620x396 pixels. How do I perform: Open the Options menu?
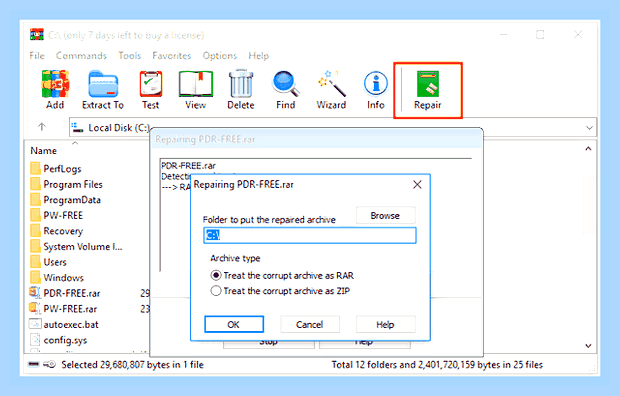[x=220, y=55]
